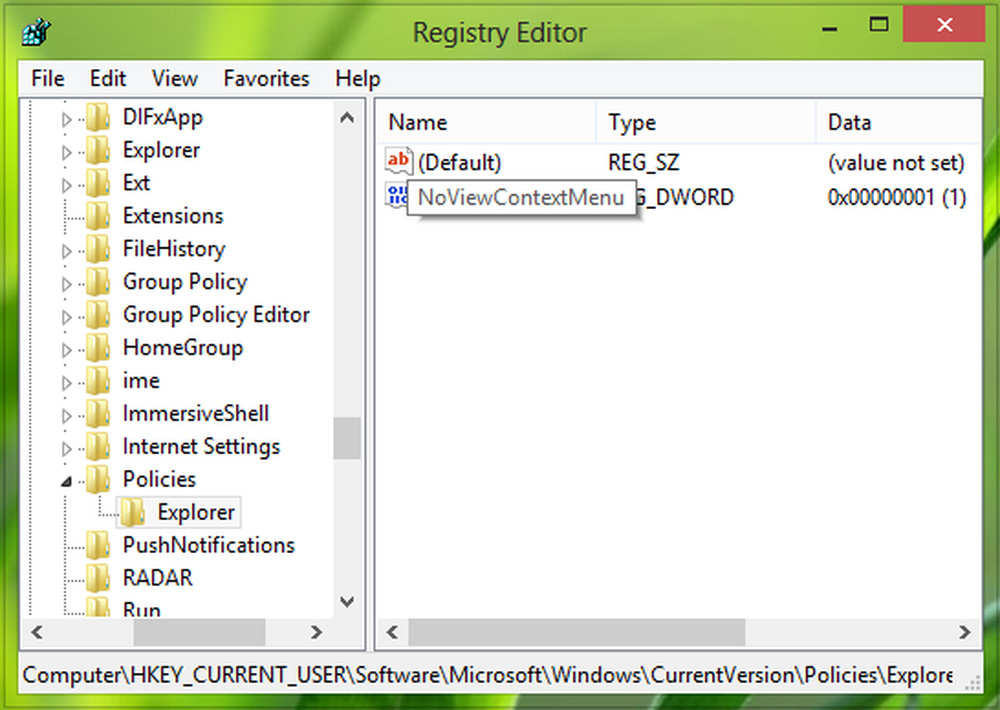
Task: Expand the Group Policy key
Action: point(66,284)
